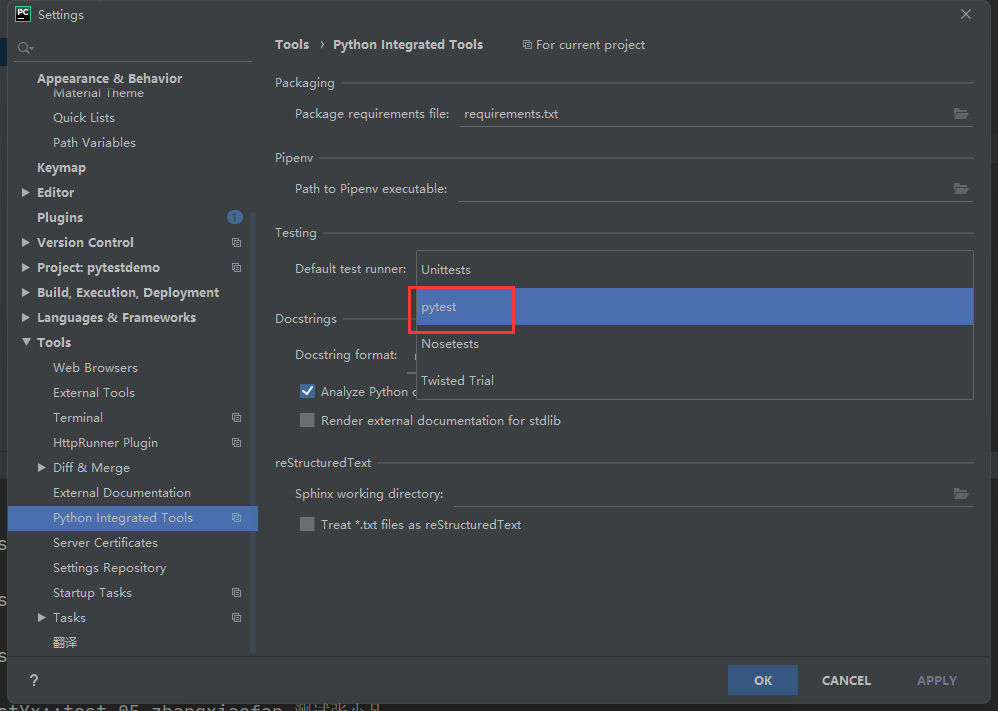This screenshot has width=998, height=711.
Task: Select pytest as default test runner
Action: (694, 306)
